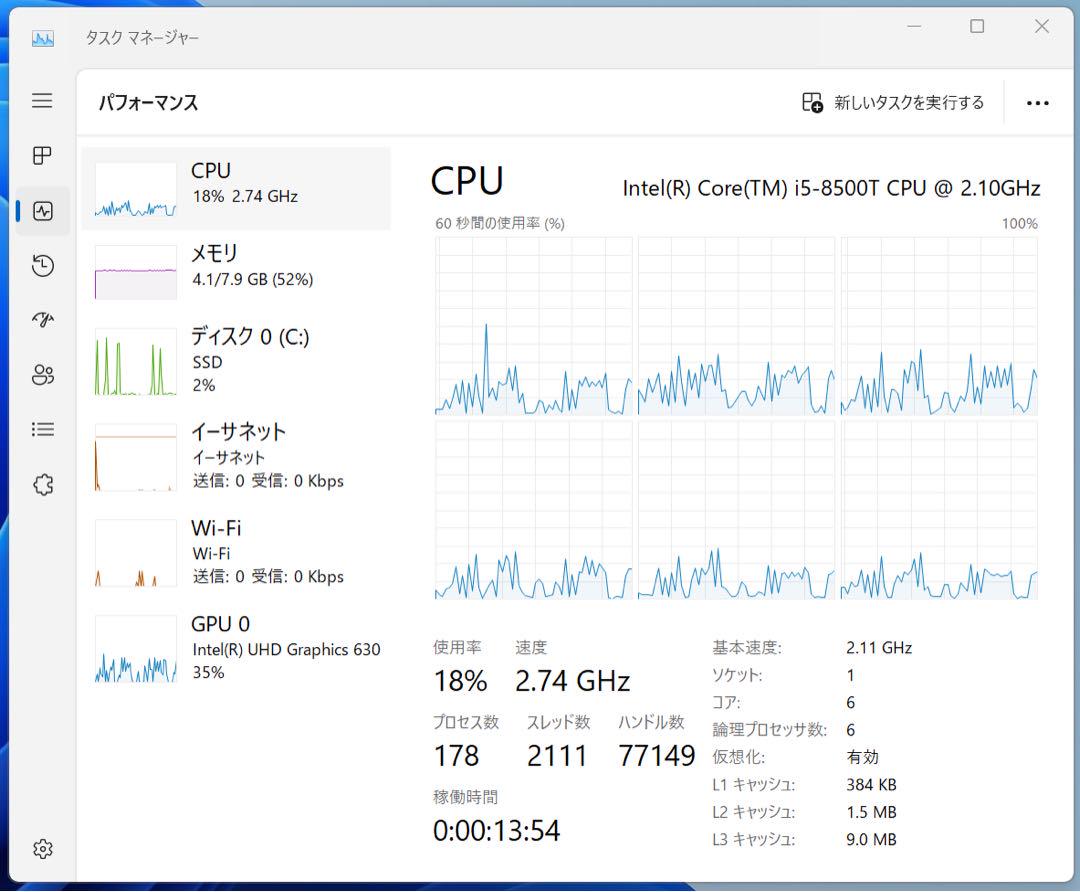Open the Users page icon
The image size is (1080, 892).
click(43, 375)
